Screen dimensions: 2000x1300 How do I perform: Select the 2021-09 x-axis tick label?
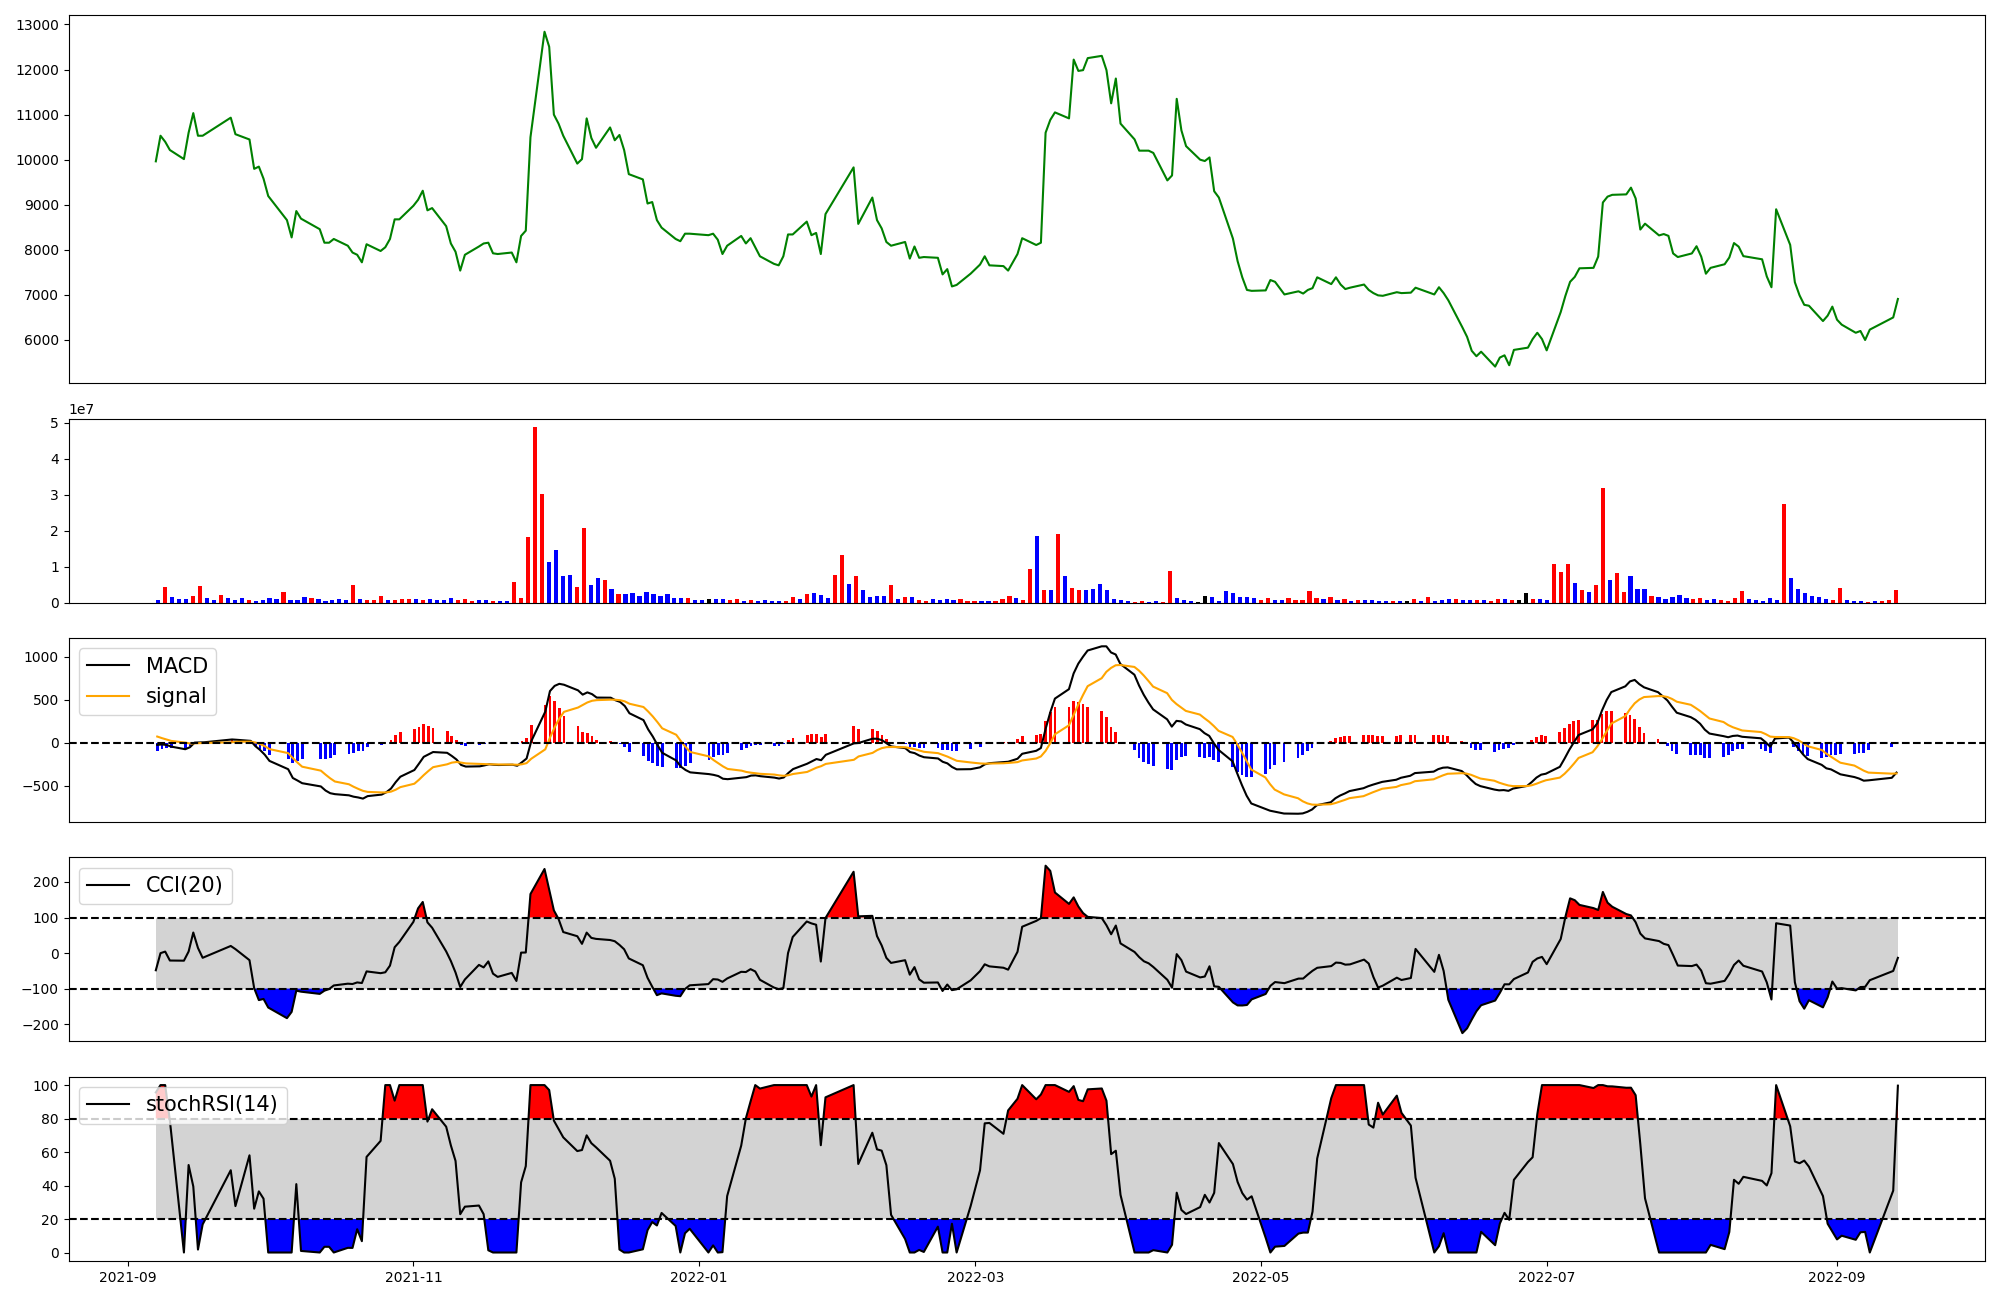[x=127, y=1277]
